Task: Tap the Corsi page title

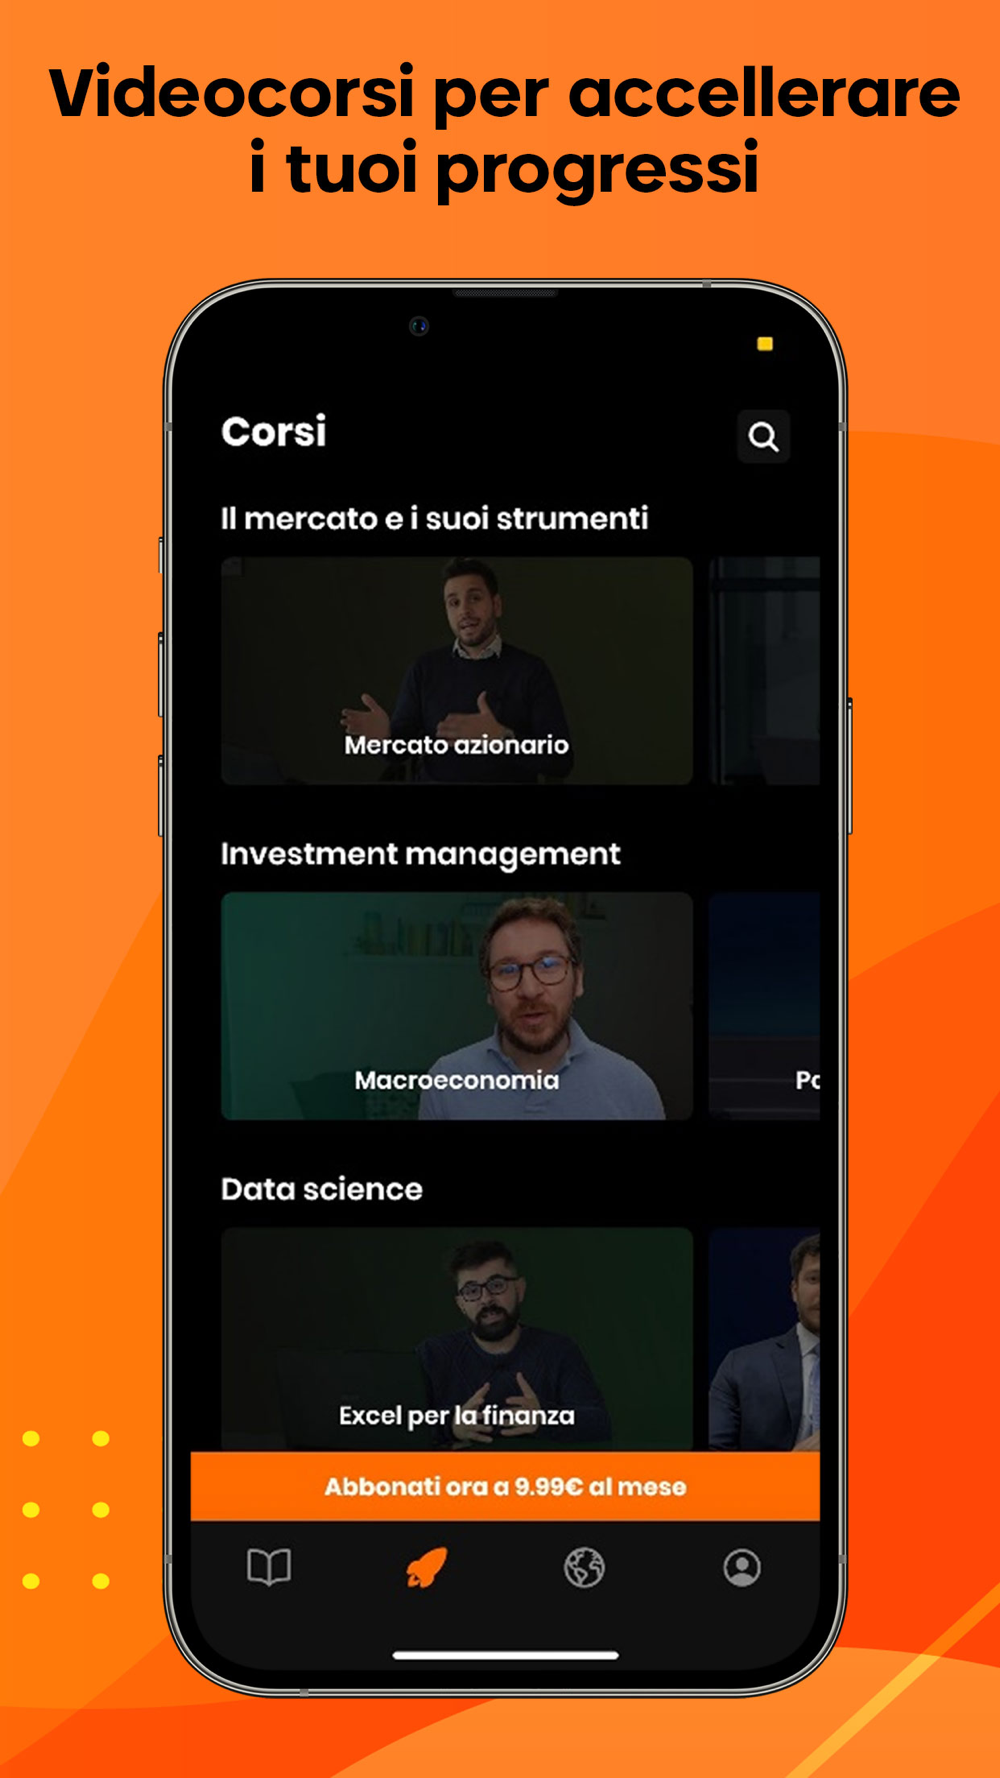Action: [273, 432]
